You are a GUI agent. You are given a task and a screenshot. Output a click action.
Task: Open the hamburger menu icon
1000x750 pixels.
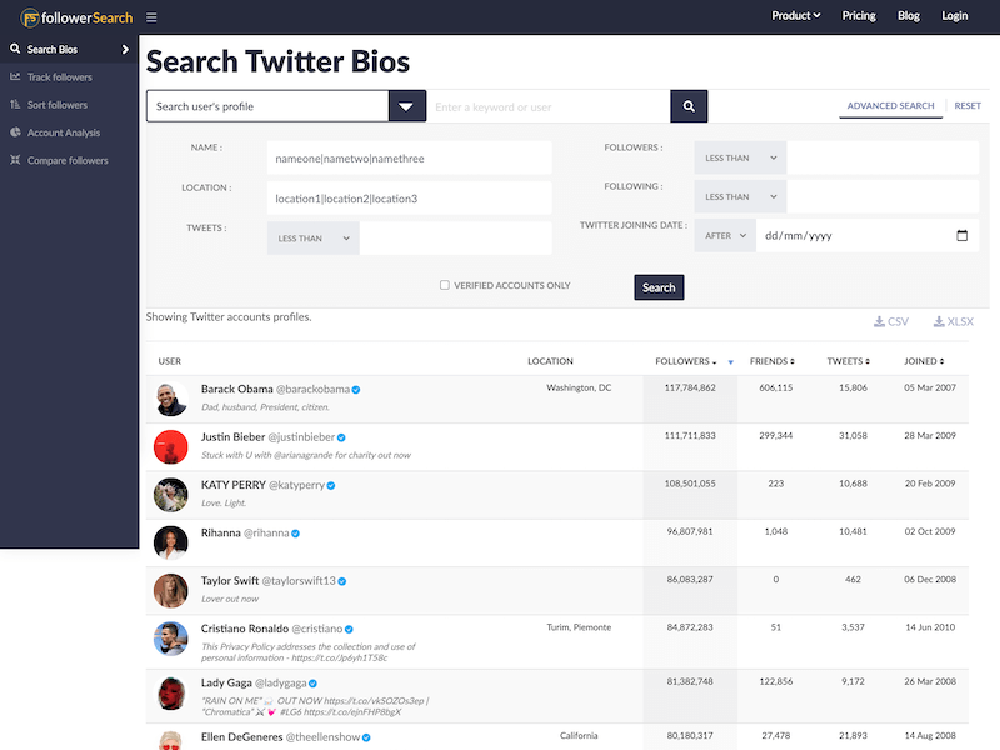(151, 17)
